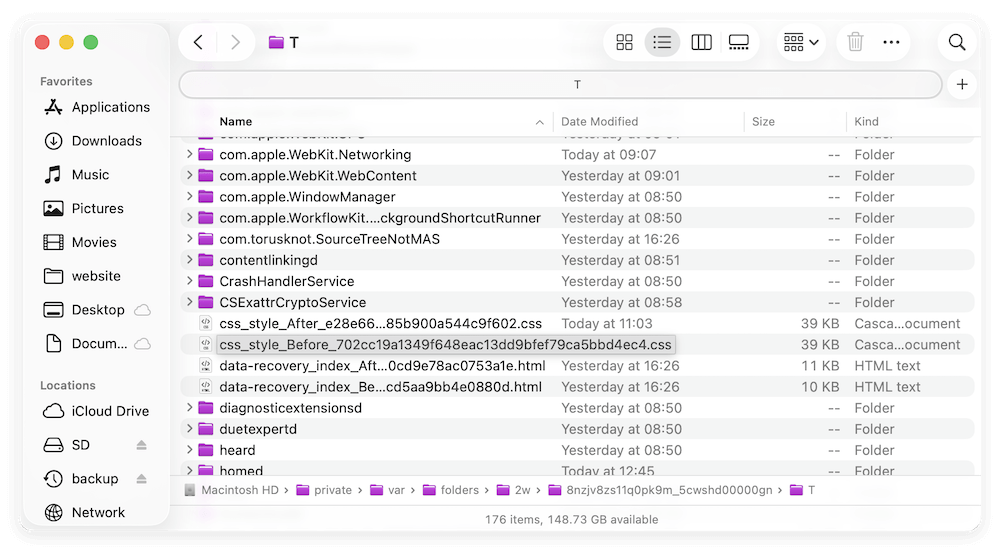Expand com.torusknot.SourceTreeNotMAS folder
The height and width of the screenshot is (550, 1000).
(189, 239)
